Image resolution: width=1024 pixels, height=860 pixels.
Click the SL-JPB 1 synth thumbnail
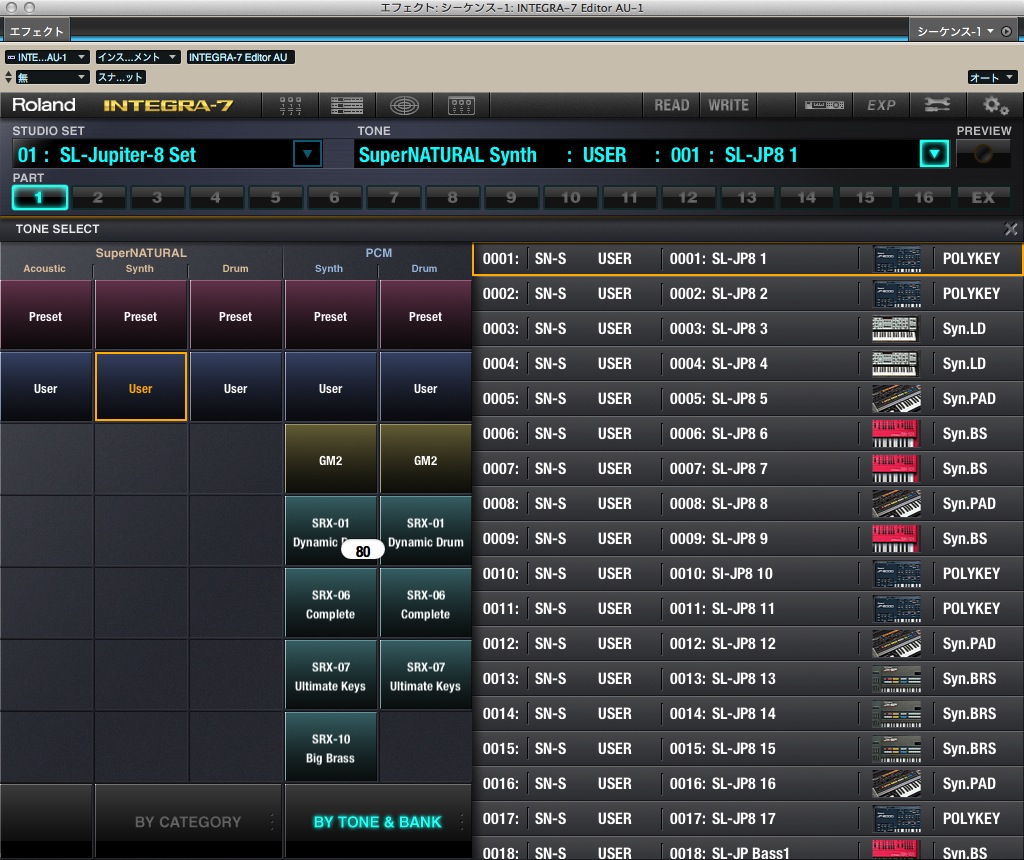(897, 259)
